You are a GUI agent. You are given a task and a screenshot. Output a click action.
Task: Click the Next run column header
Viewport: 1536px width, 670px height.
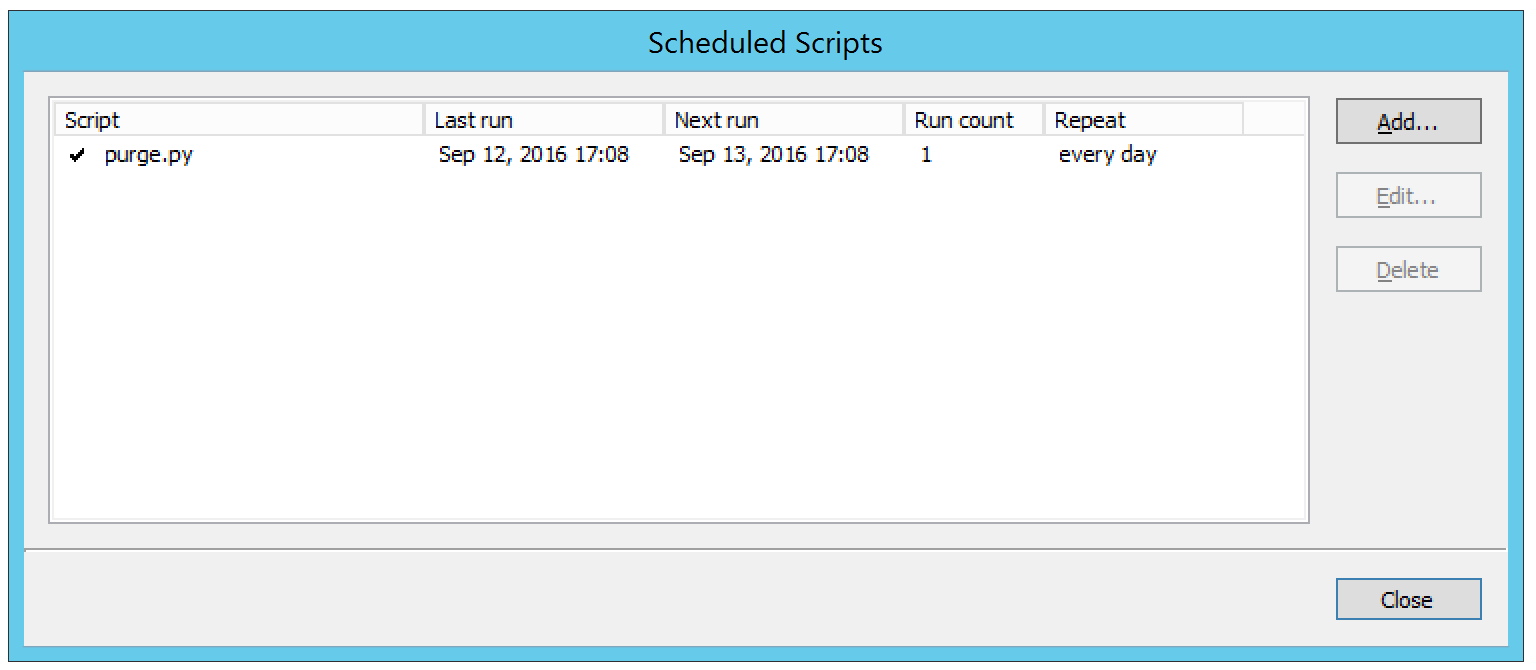tap(784, 120)
